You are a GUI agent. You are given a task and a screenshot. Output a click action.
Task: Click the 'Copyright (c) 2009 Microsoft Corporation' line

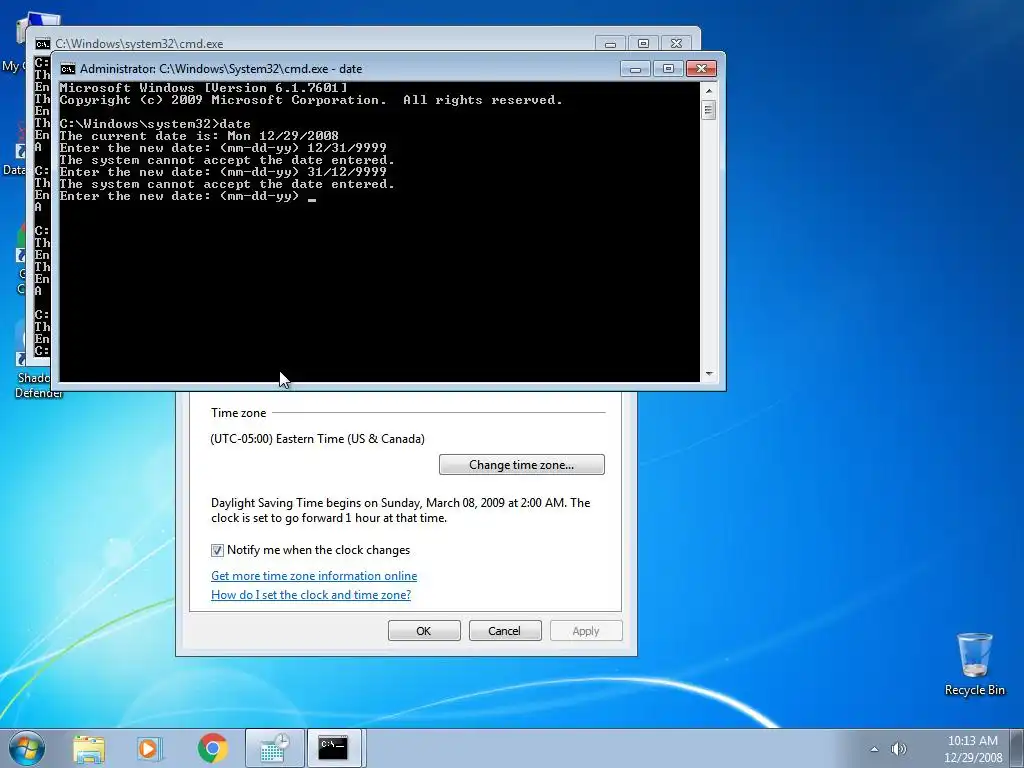[x=311, y=100]
